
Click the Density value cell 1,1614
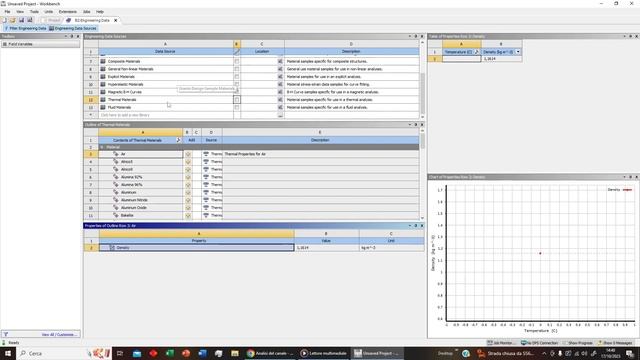click(327, 248)
